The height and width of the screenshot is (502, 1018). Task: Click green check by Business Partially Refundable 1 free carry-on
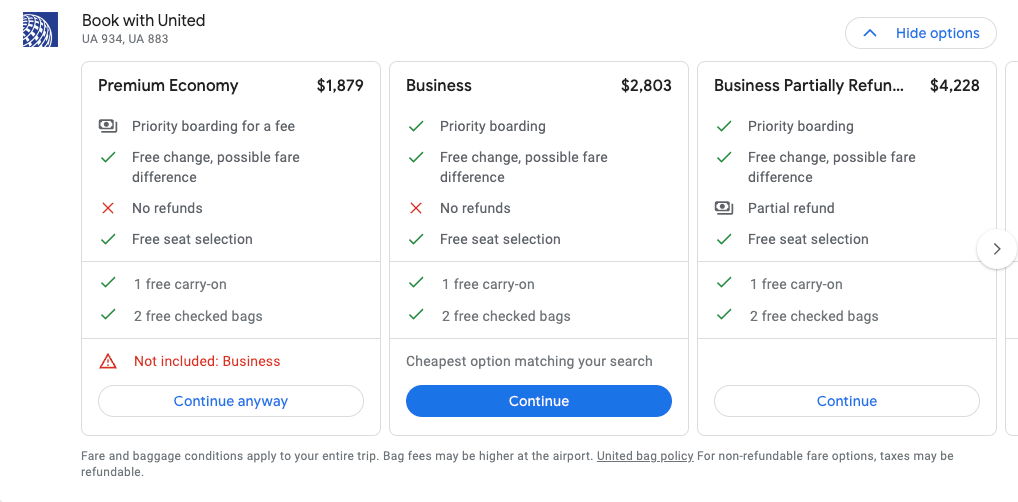[723, 284]
